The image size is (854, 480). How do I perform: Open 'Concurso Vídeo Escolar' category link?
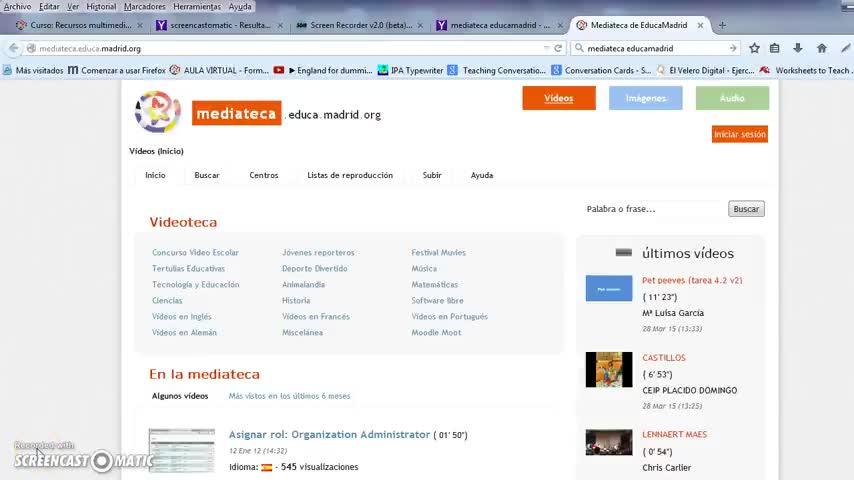point(196,252)
